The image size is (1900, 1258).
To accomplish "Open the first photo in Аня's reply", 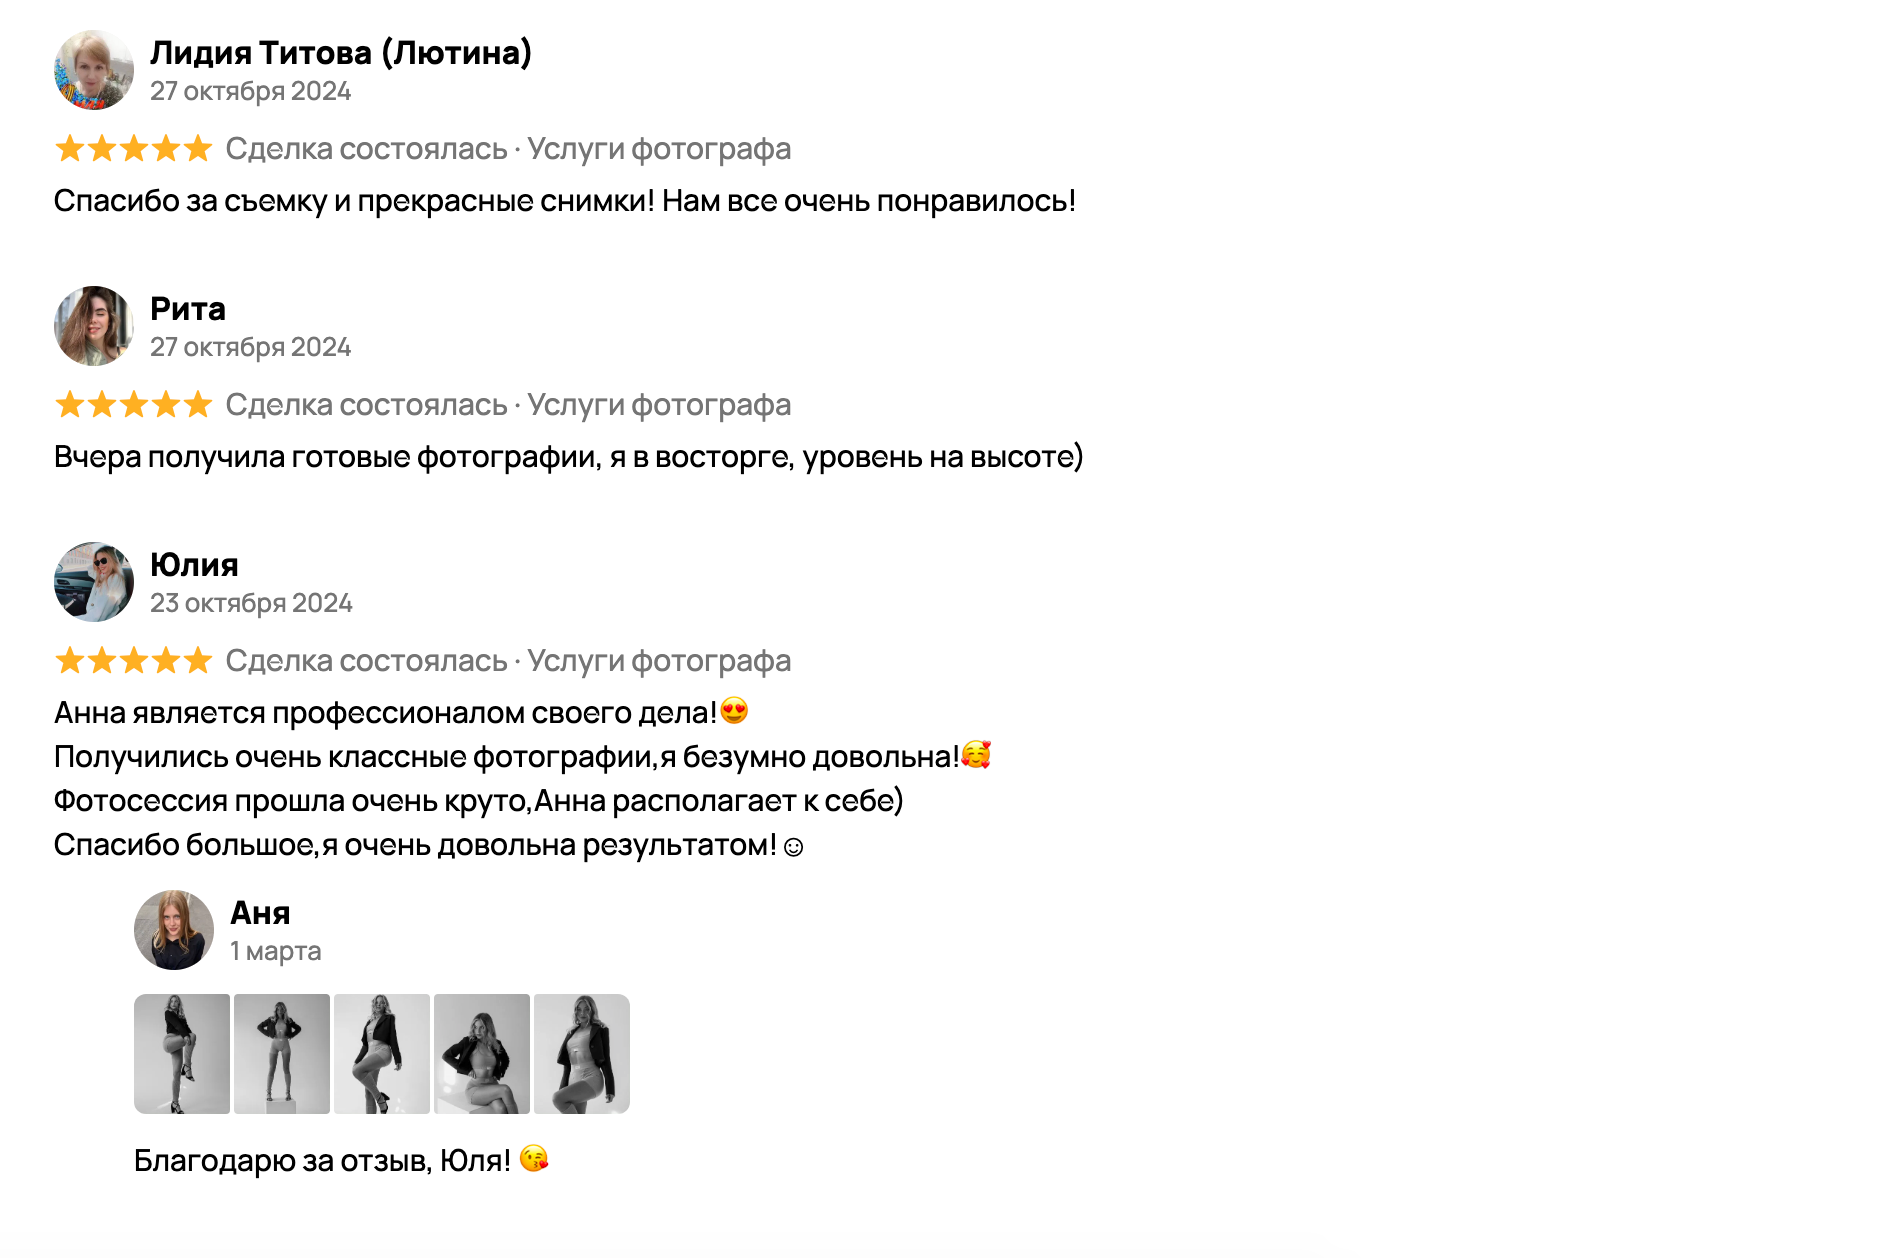I will point(183,1053).
